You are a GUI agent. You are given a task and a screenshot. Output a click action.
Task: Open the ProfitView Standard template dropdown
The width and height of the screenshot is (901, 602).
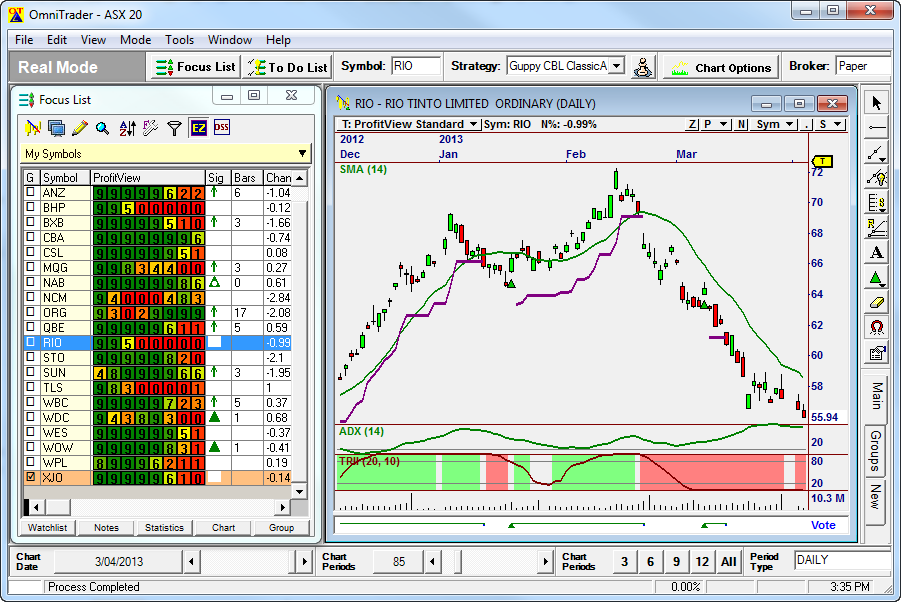[x=473, y=124]
